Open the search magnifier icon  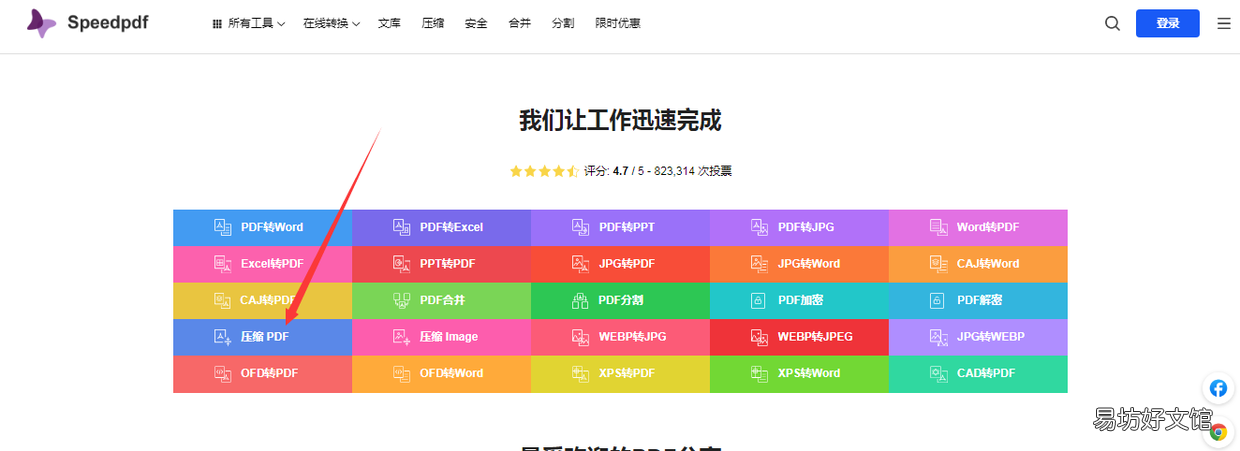click(x=1112, y=23)
